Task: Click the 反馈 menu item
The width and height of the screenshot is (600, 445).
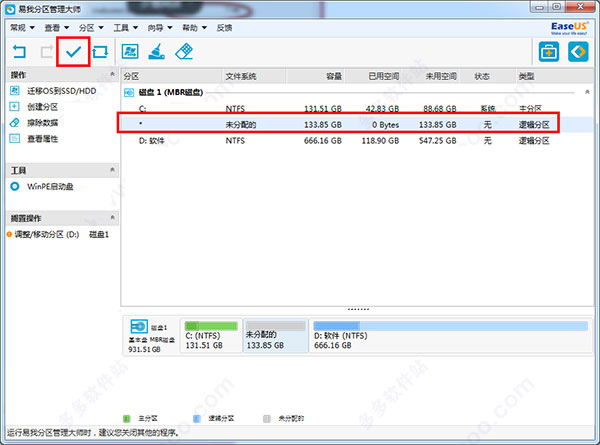Action: (224, 28)
